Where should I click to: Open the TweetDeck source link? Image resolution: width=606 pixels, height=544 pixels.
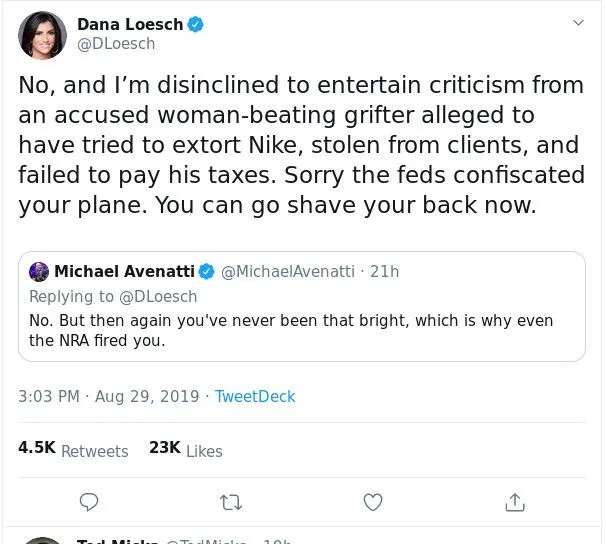(255, 396)
